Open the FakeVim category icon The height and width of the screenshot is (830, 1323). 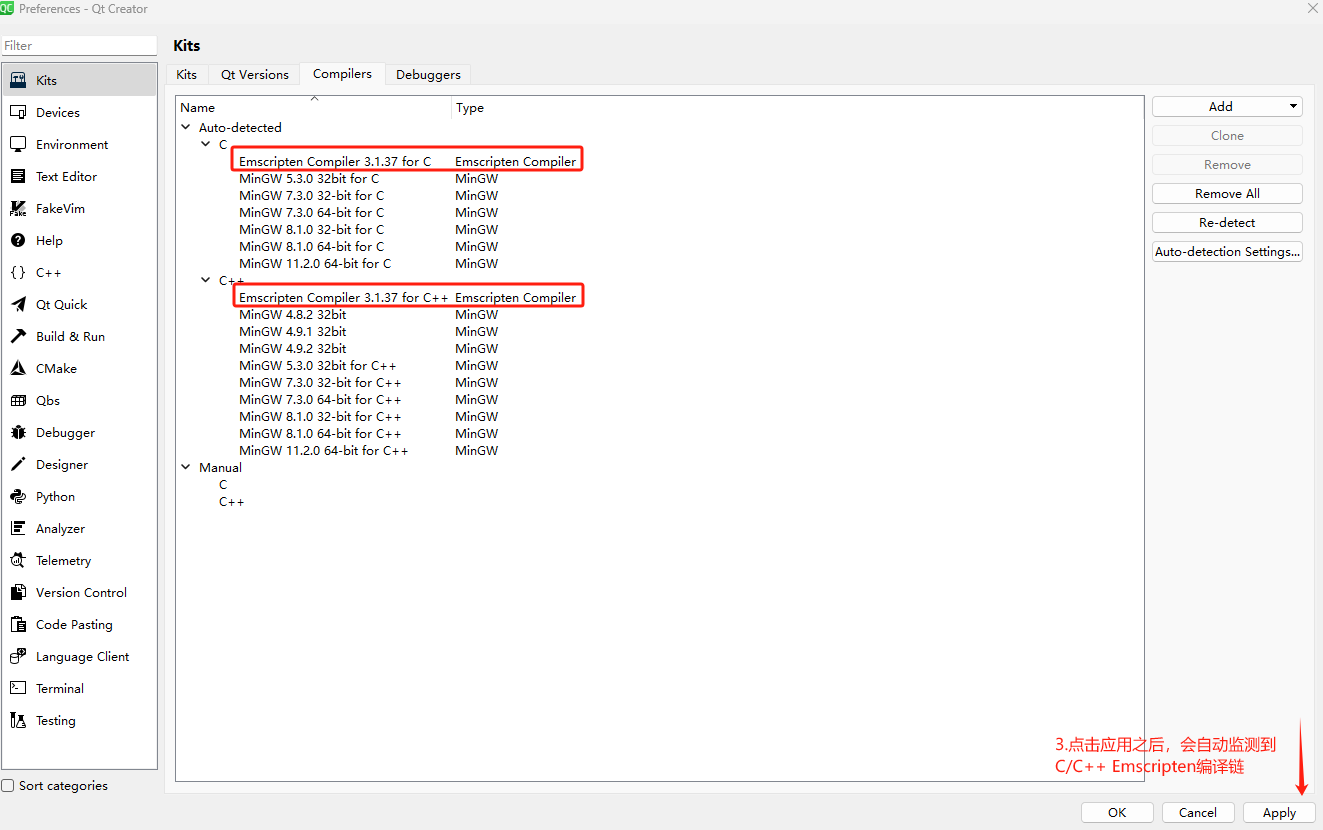pyautogui.click(x=18, y=208)
